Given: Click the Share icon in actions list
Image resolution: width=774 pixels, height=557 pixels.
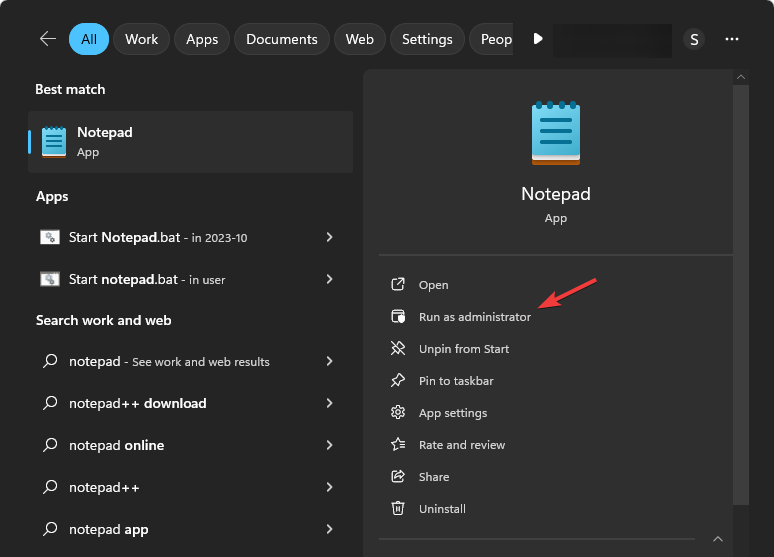Looking at the screenshot, I should [398, 477].
